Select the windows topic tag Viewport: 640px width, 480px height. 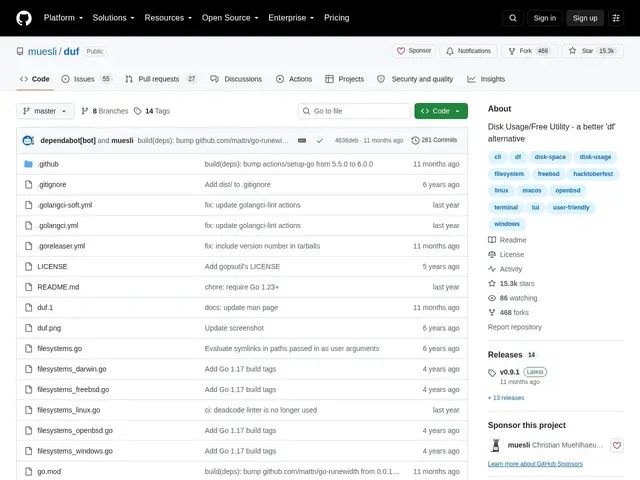click(507, 224)
